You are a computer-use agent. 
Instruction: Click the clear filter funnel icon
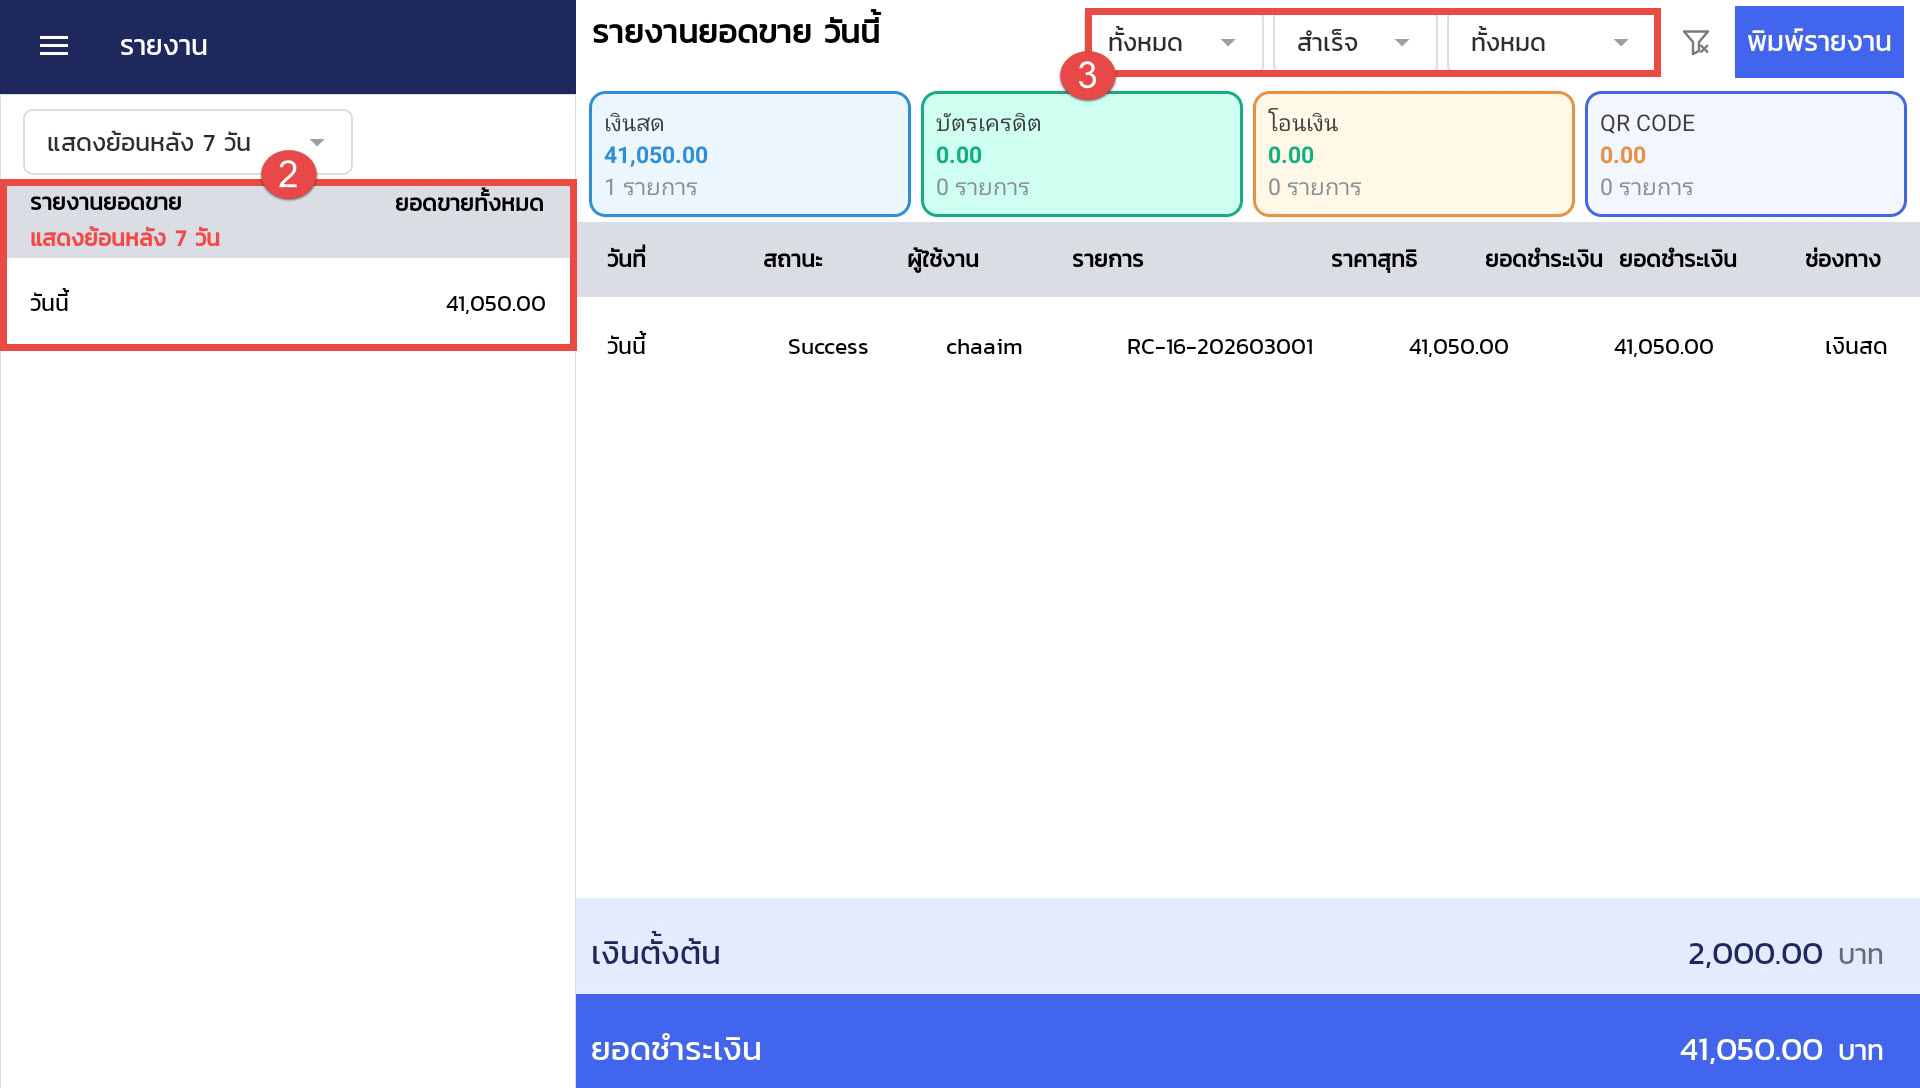(x=1696, y=42)
